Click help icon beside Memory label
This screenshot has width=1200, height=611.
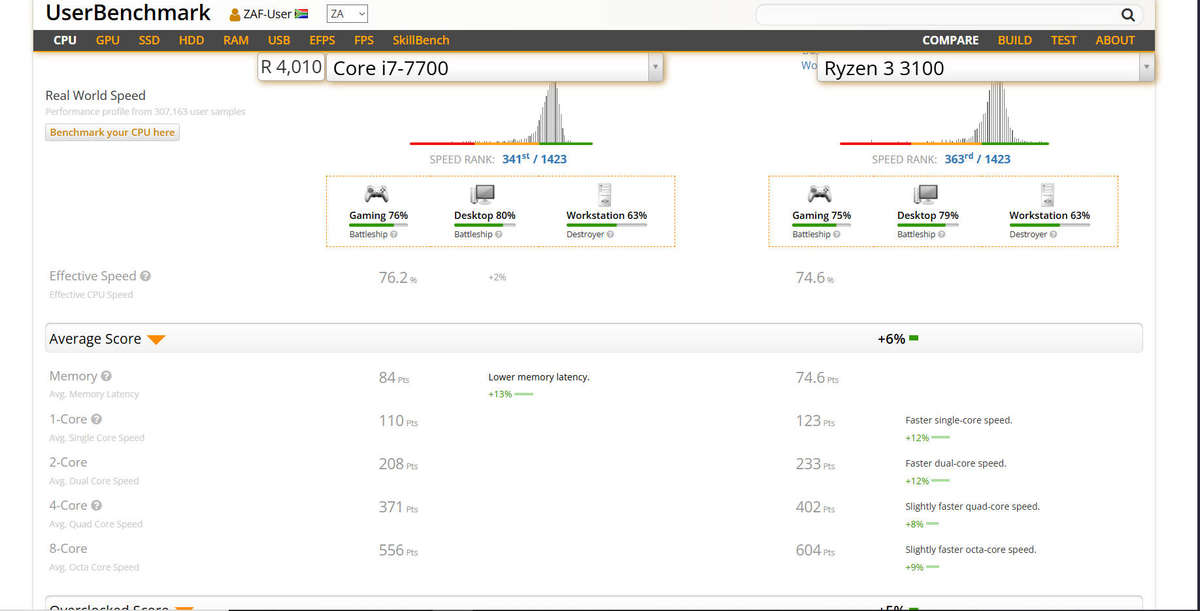click(x=107, y=377)
